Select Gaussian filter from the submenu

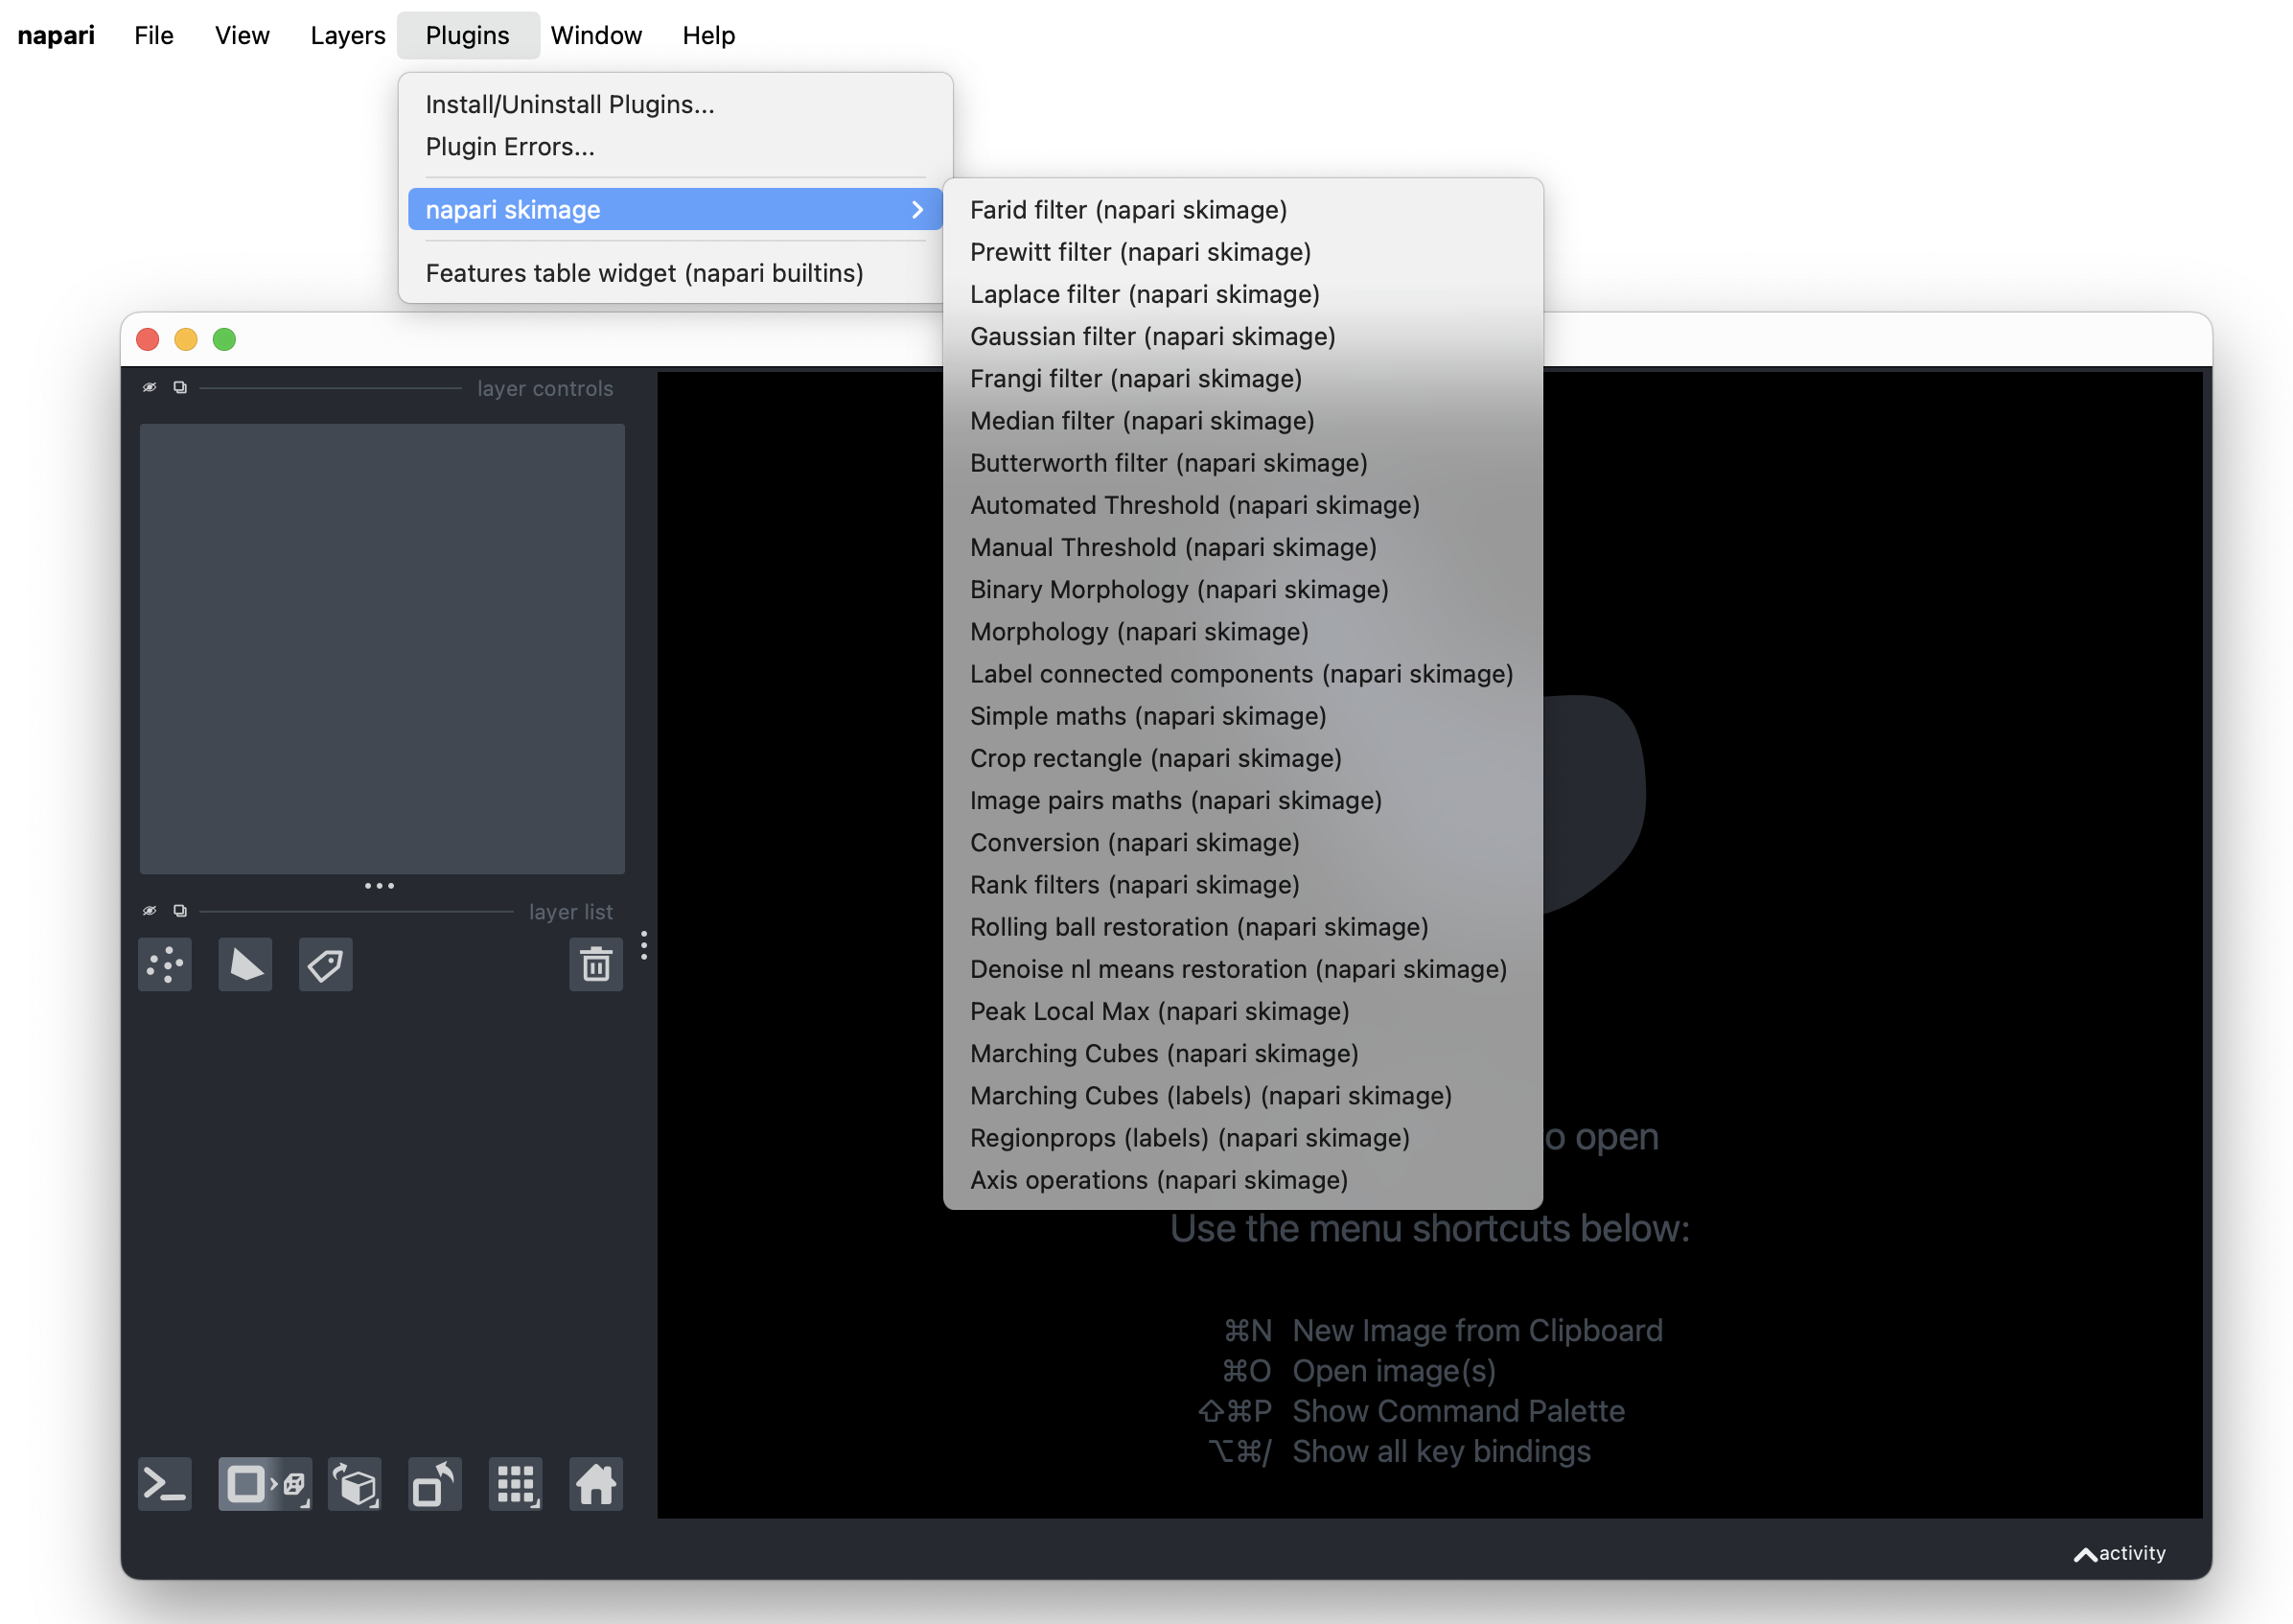(1152, 336)
